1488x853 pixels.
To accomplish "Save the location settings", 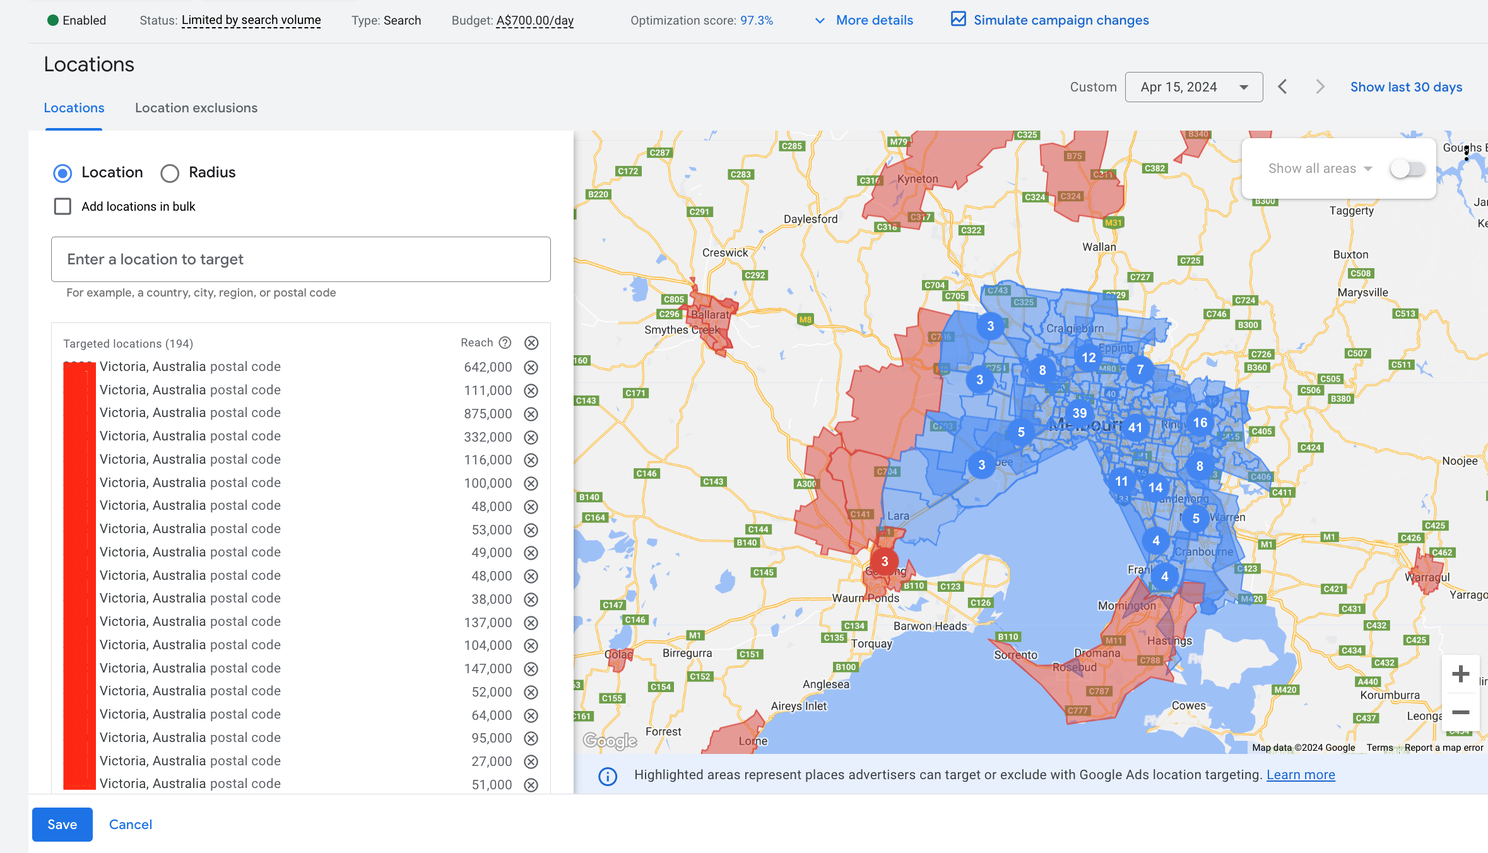I will tap(62, 824).
